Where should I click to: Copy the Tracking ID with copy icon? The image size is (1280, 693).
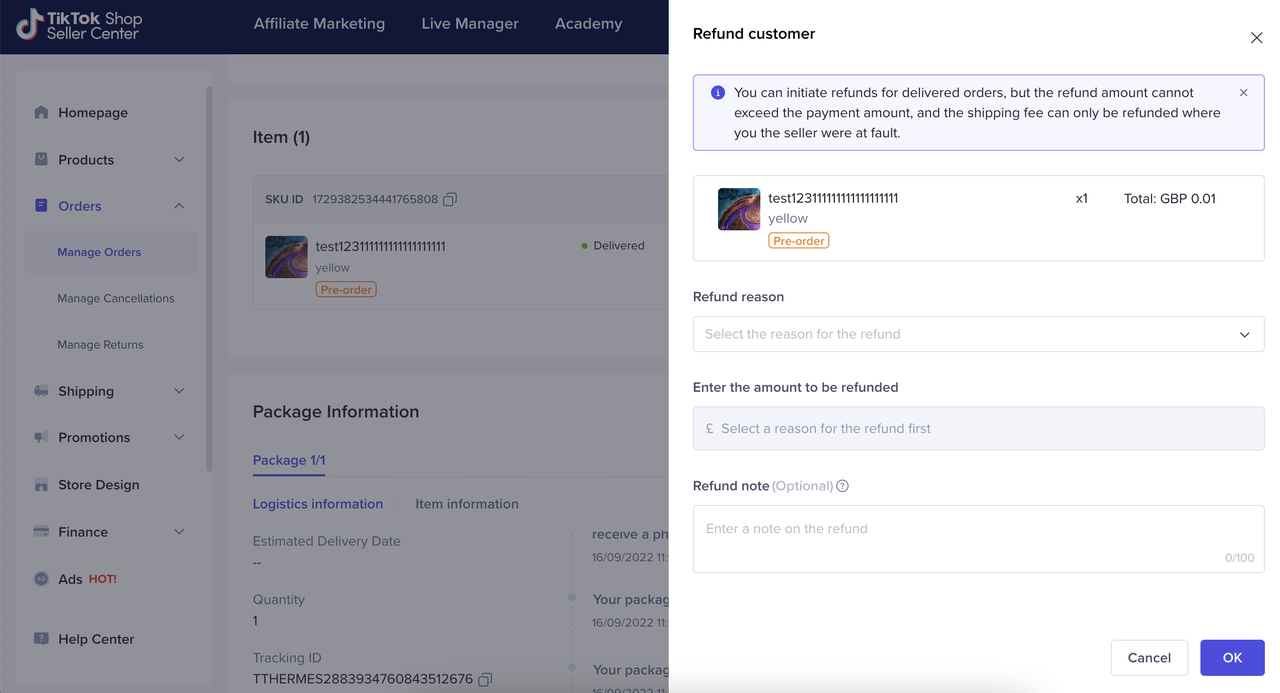485,680
